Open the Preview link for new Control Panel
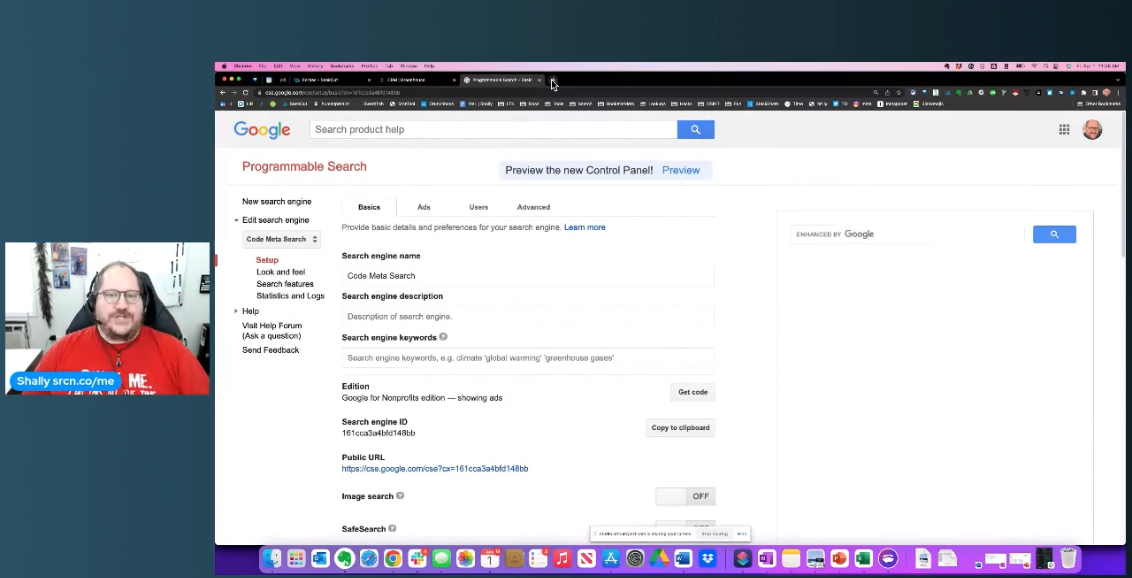This screenshot has width=1132, height=578. pos(681,170)
